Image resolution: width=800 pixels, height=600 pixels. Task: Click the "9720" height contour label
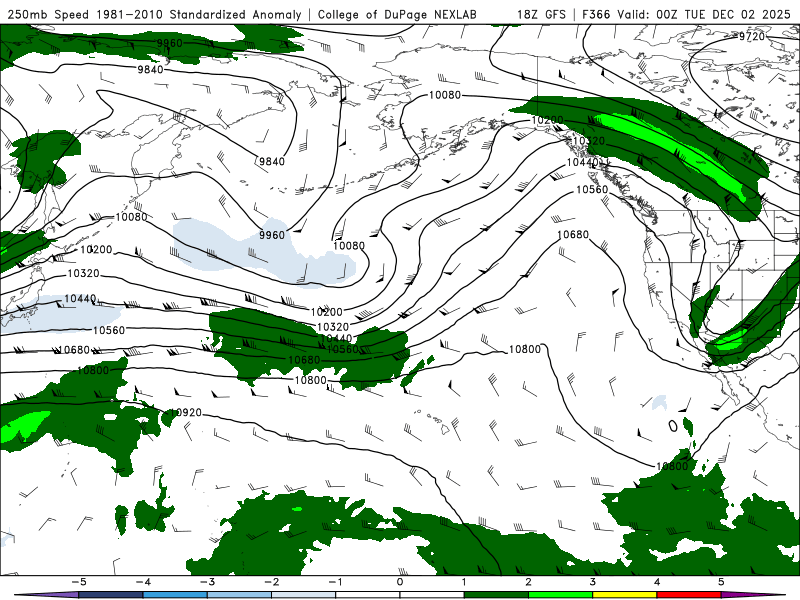pyautogui.click(x=752, y=36)
